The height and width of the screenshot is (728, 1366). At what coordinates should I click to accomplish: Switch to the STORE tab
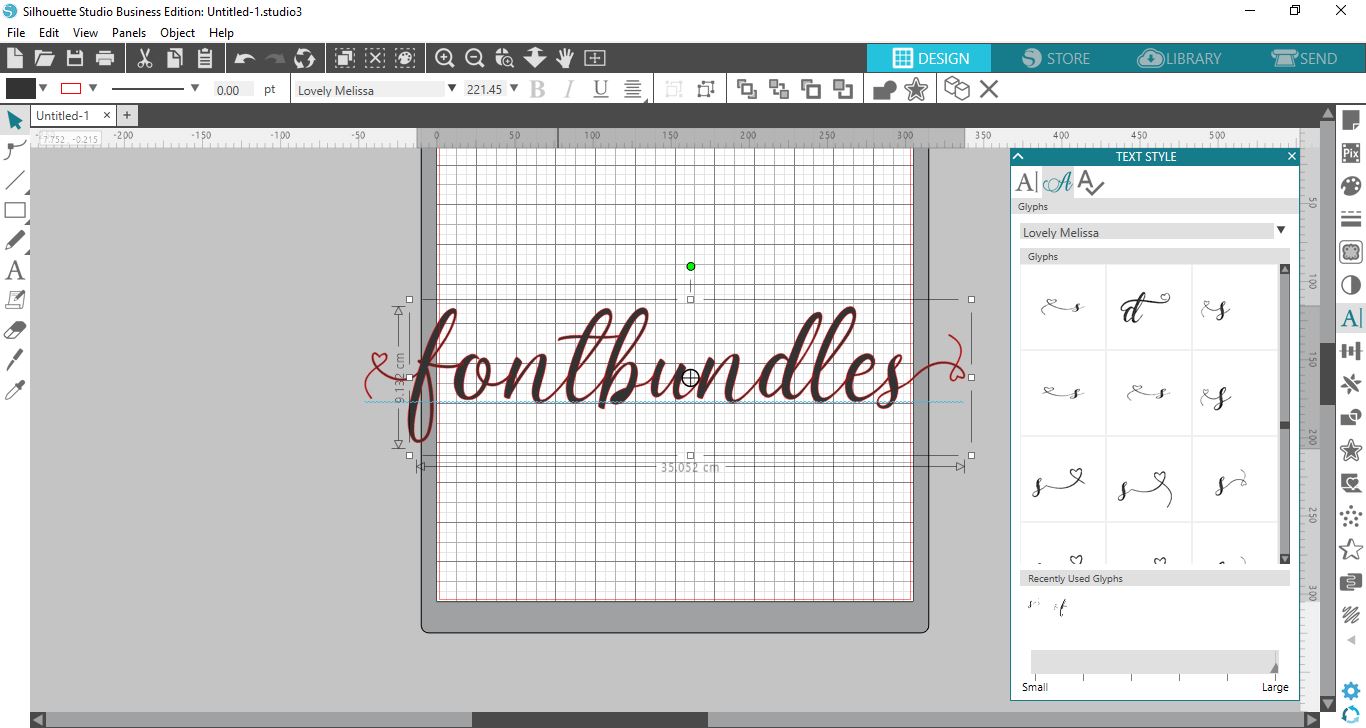[x=1056, y=58]
